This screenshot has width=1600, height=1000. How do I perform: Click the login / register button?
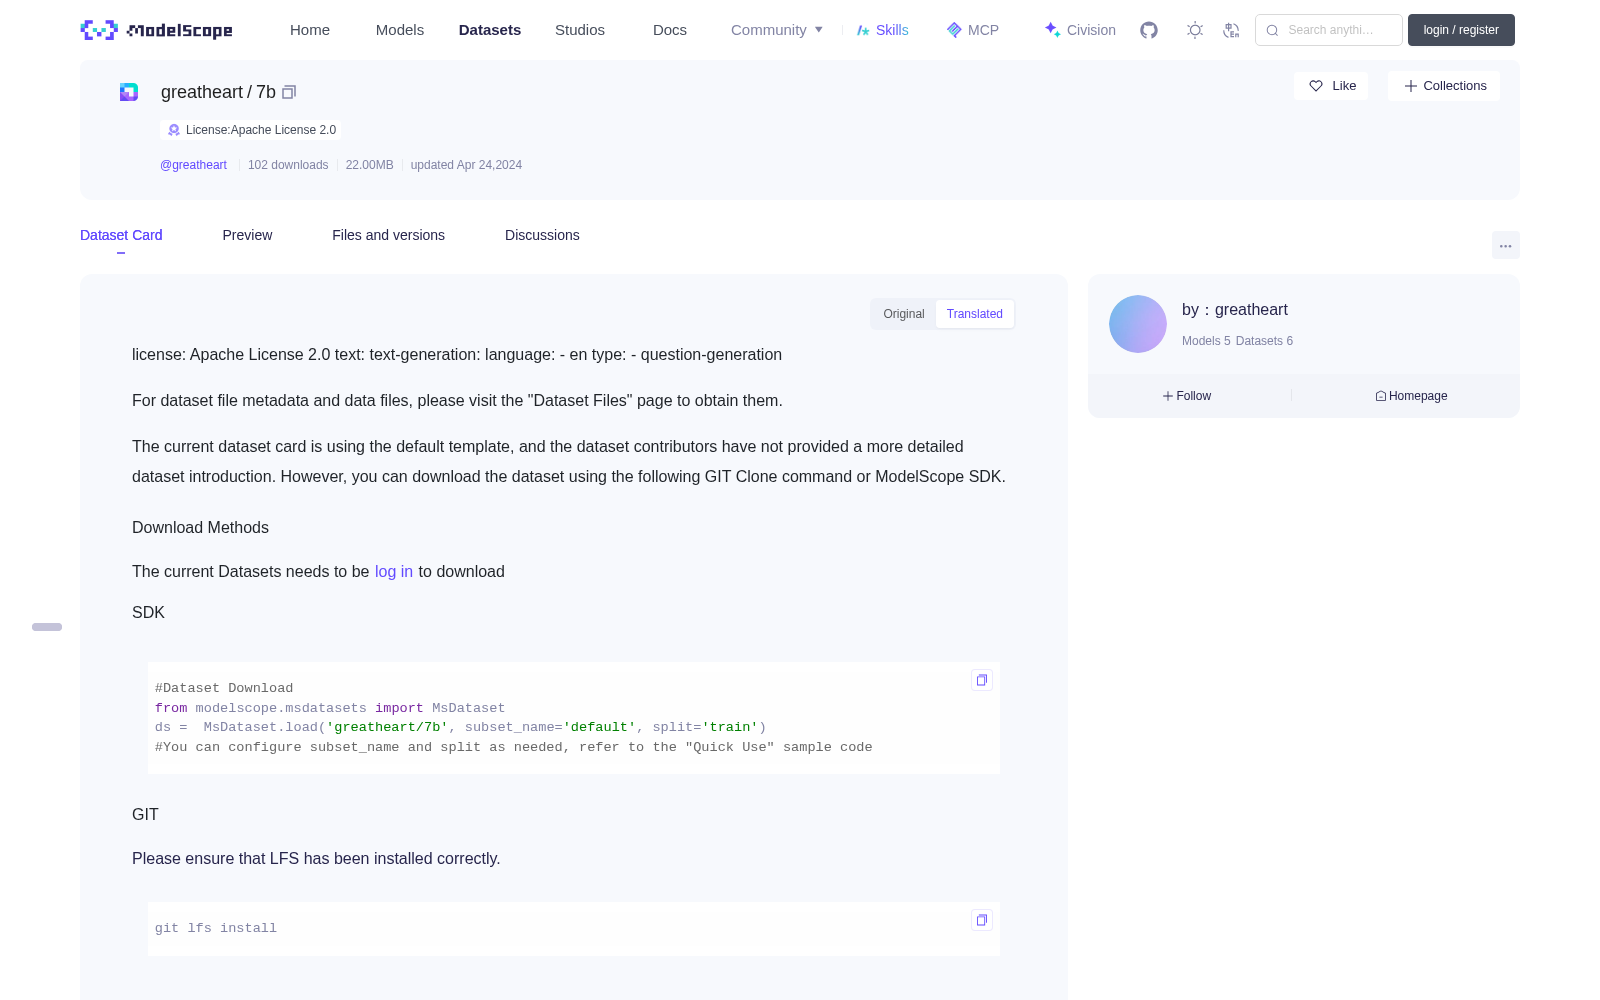tap(1461, 30)
